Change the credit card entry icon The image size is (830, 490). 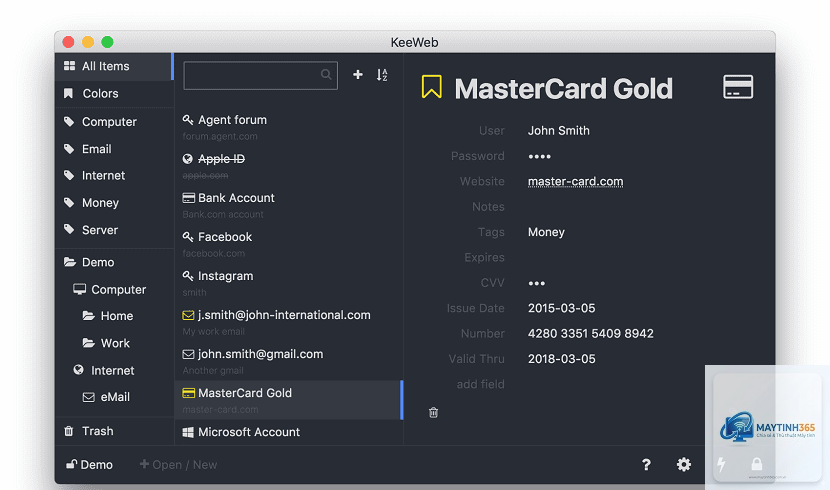click(x=738, y=87)
